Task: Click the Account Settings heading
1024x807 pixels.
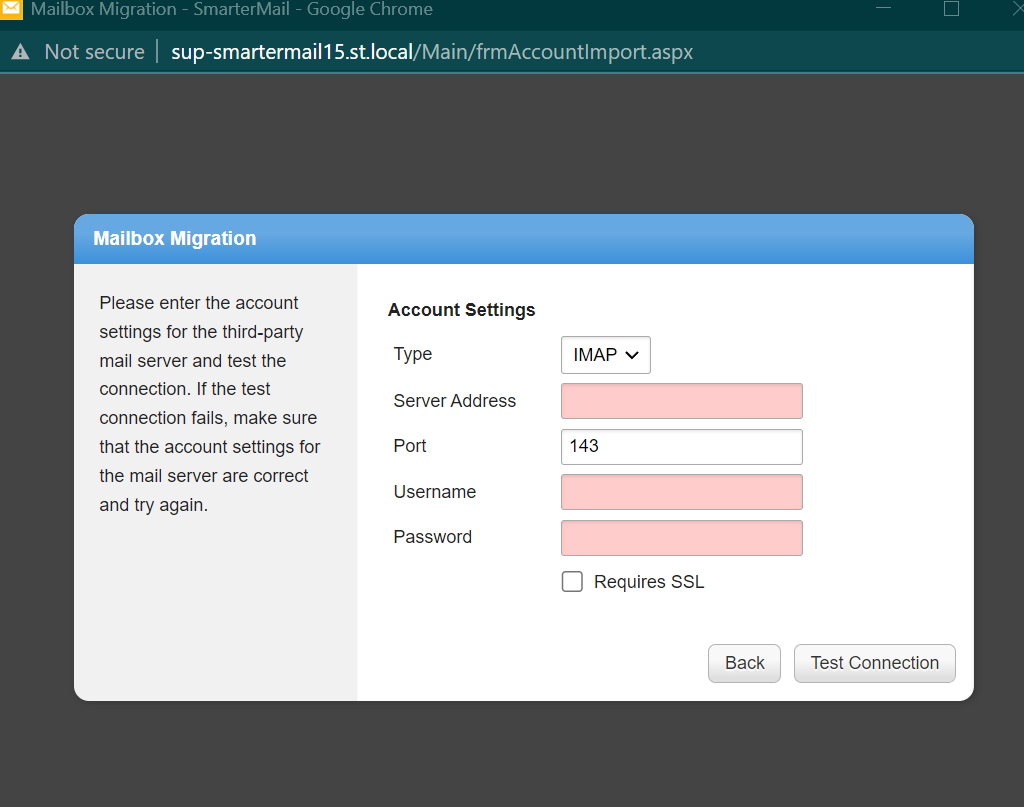Action: click(x=461, y=310)
